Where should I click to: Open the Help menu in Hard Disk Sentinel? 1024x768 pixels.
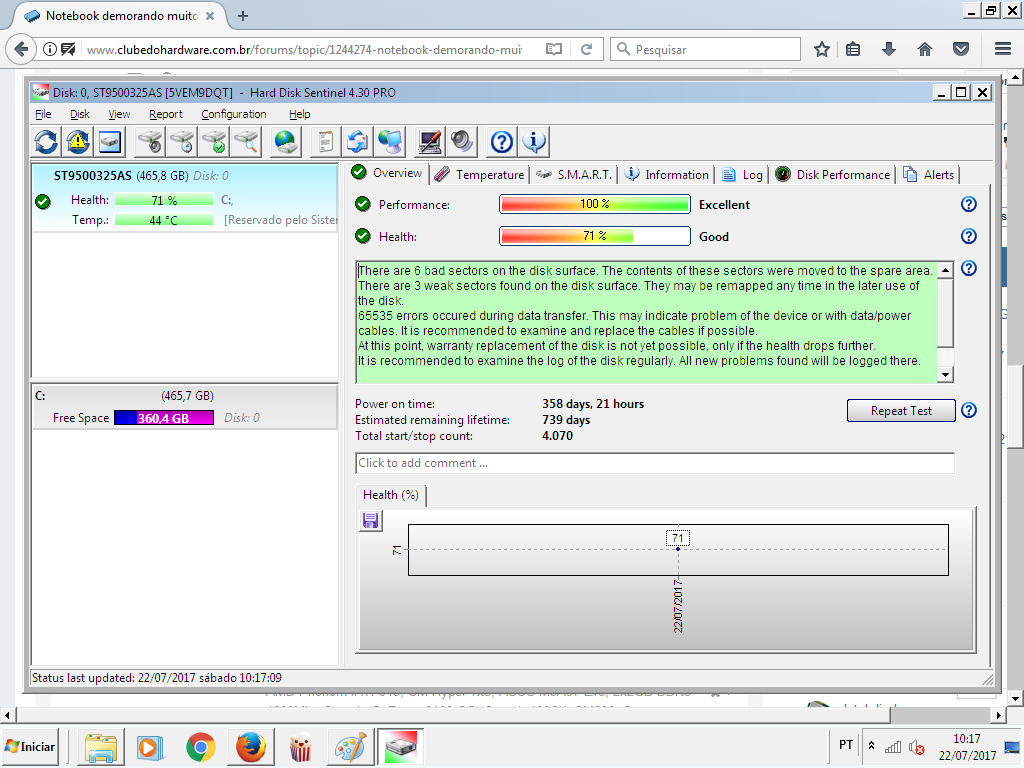pos(300,114)
